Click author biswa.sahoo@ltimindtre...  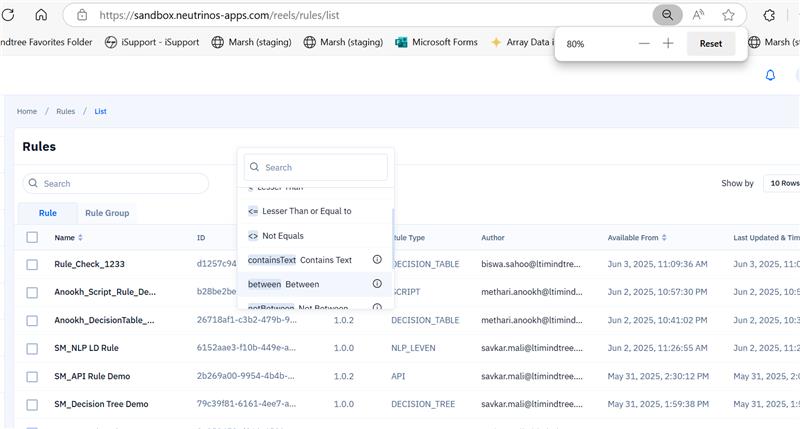coord(531,264)
